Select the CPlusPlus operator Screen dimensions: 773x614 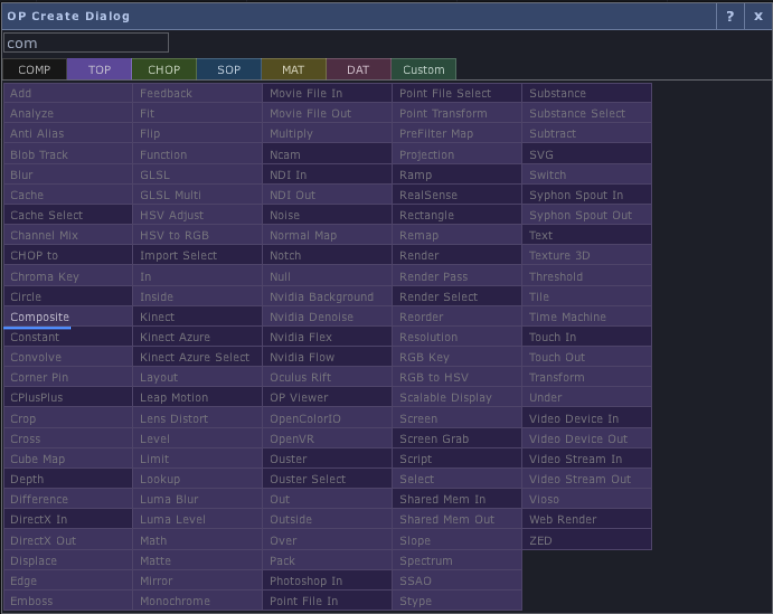tap(68, 397)
